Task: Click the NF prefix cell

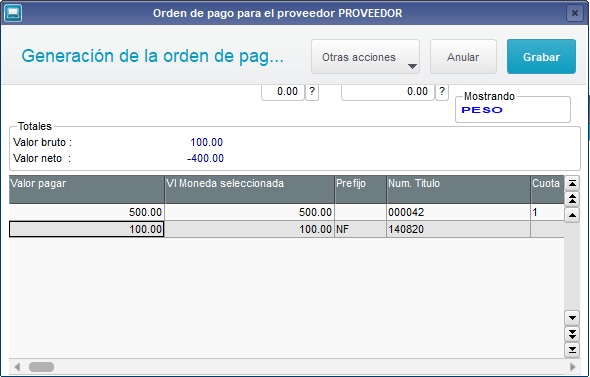Action: 360,229
